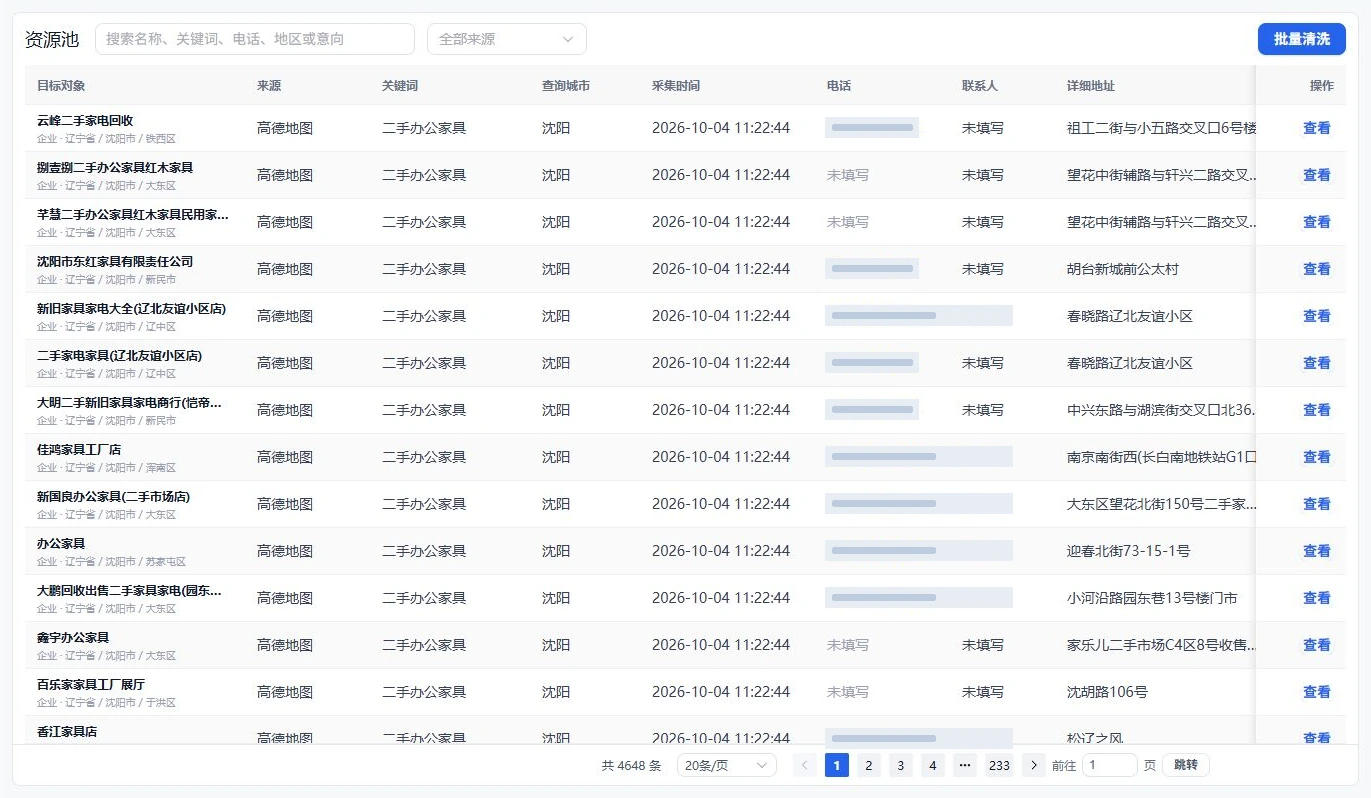Click the masked phone for 佳鸿家具工厂店
The image size is (1371, 798).
pyautogui.click(x=919, y=457)
